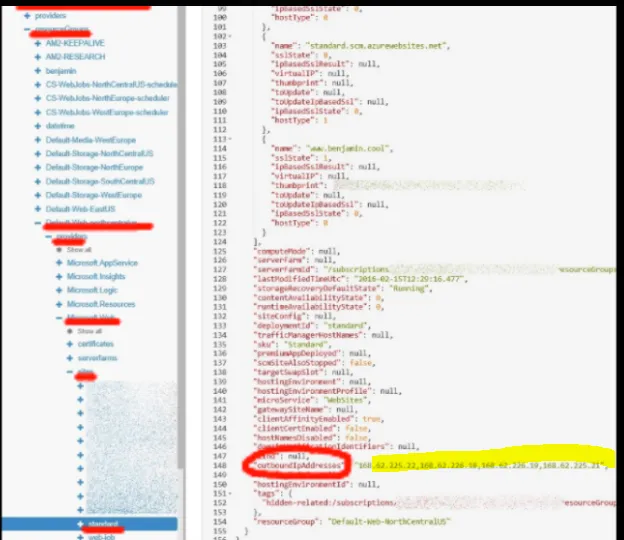Expand the web-job site node
The height and width of the screenshot is (540, 624).
(80, 537)
